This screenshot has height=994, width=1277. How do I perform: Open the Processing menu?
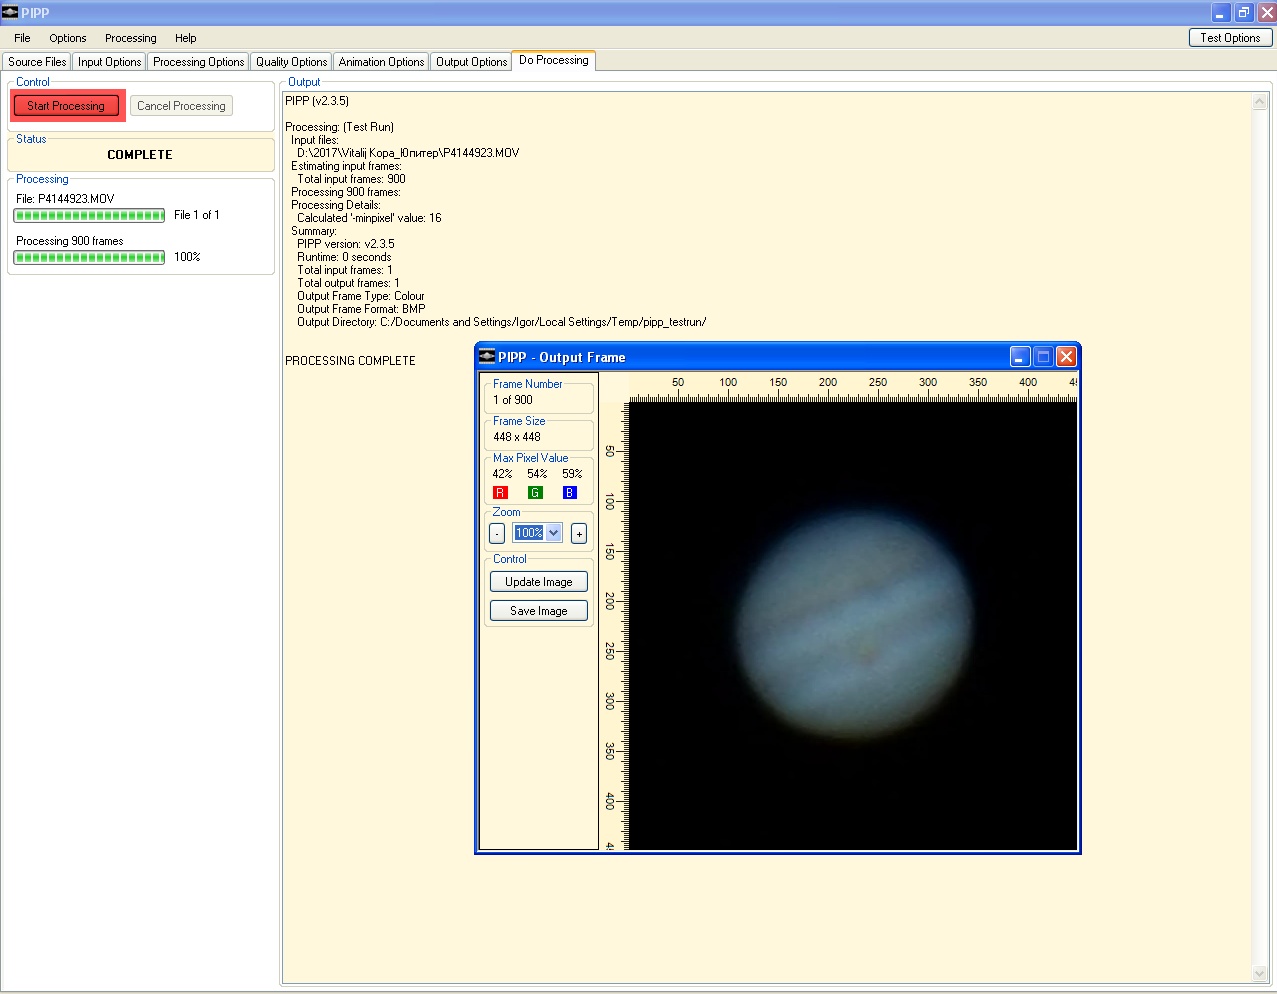coord(130,38)
